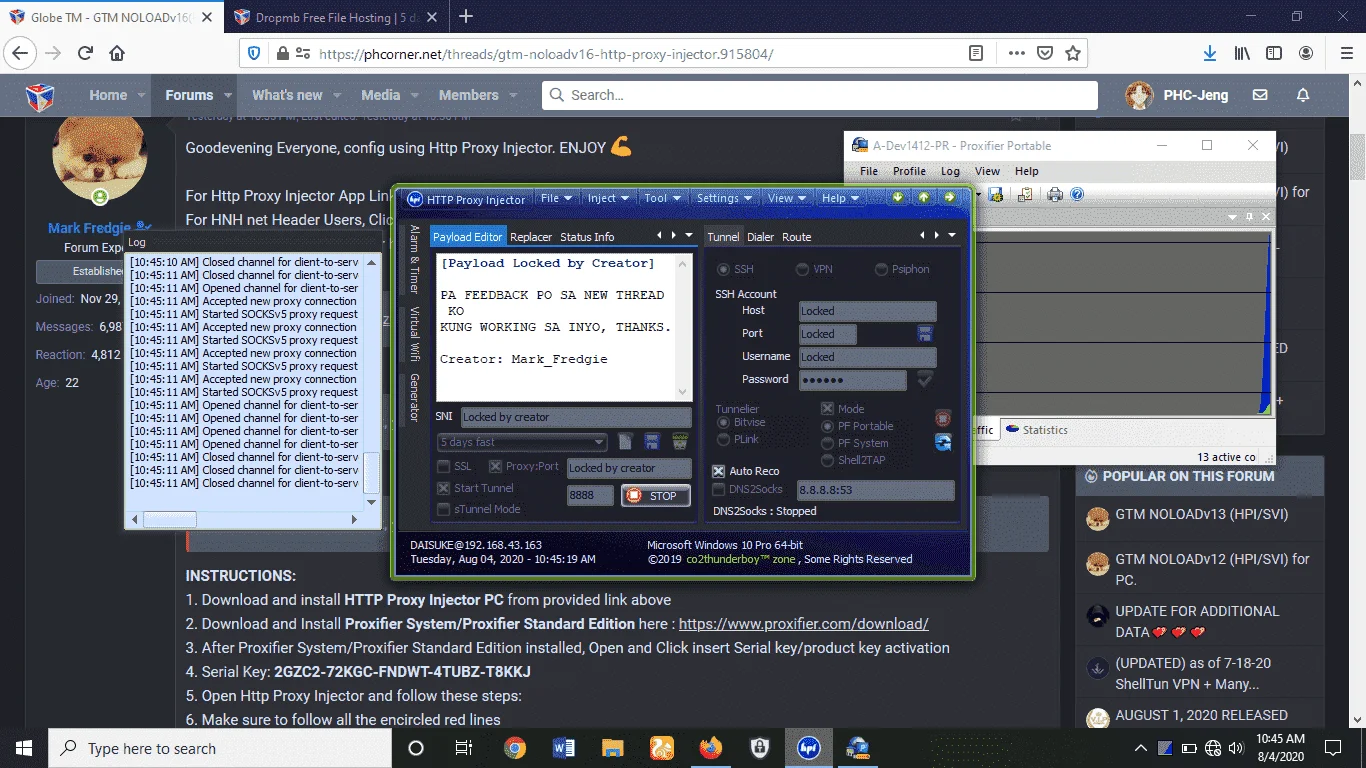
Task: Toggle the sTunnel Mode checkbox
Action: [x=444, y=509]
